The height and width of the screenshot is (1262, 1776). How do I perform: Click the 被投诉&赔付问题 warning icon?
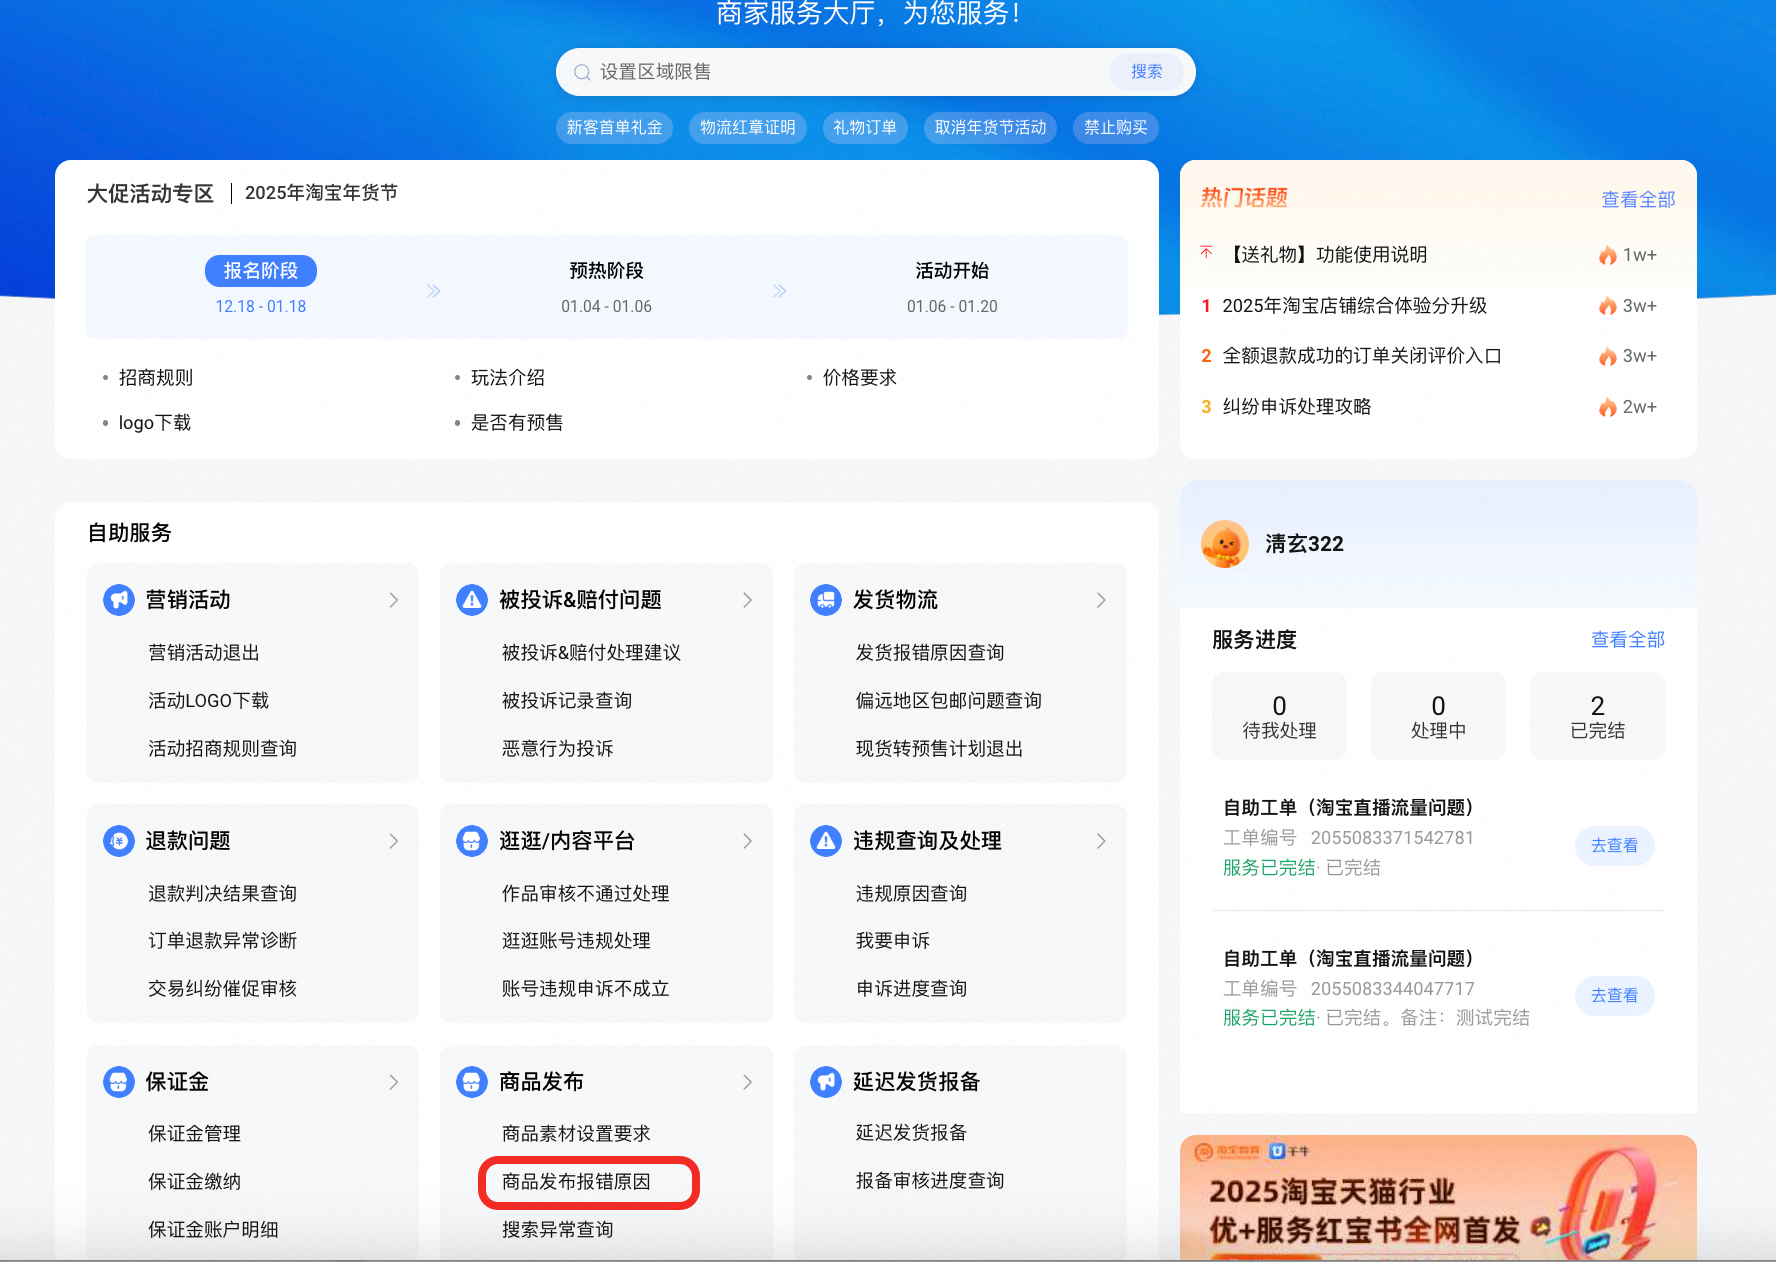pos(472,600)
